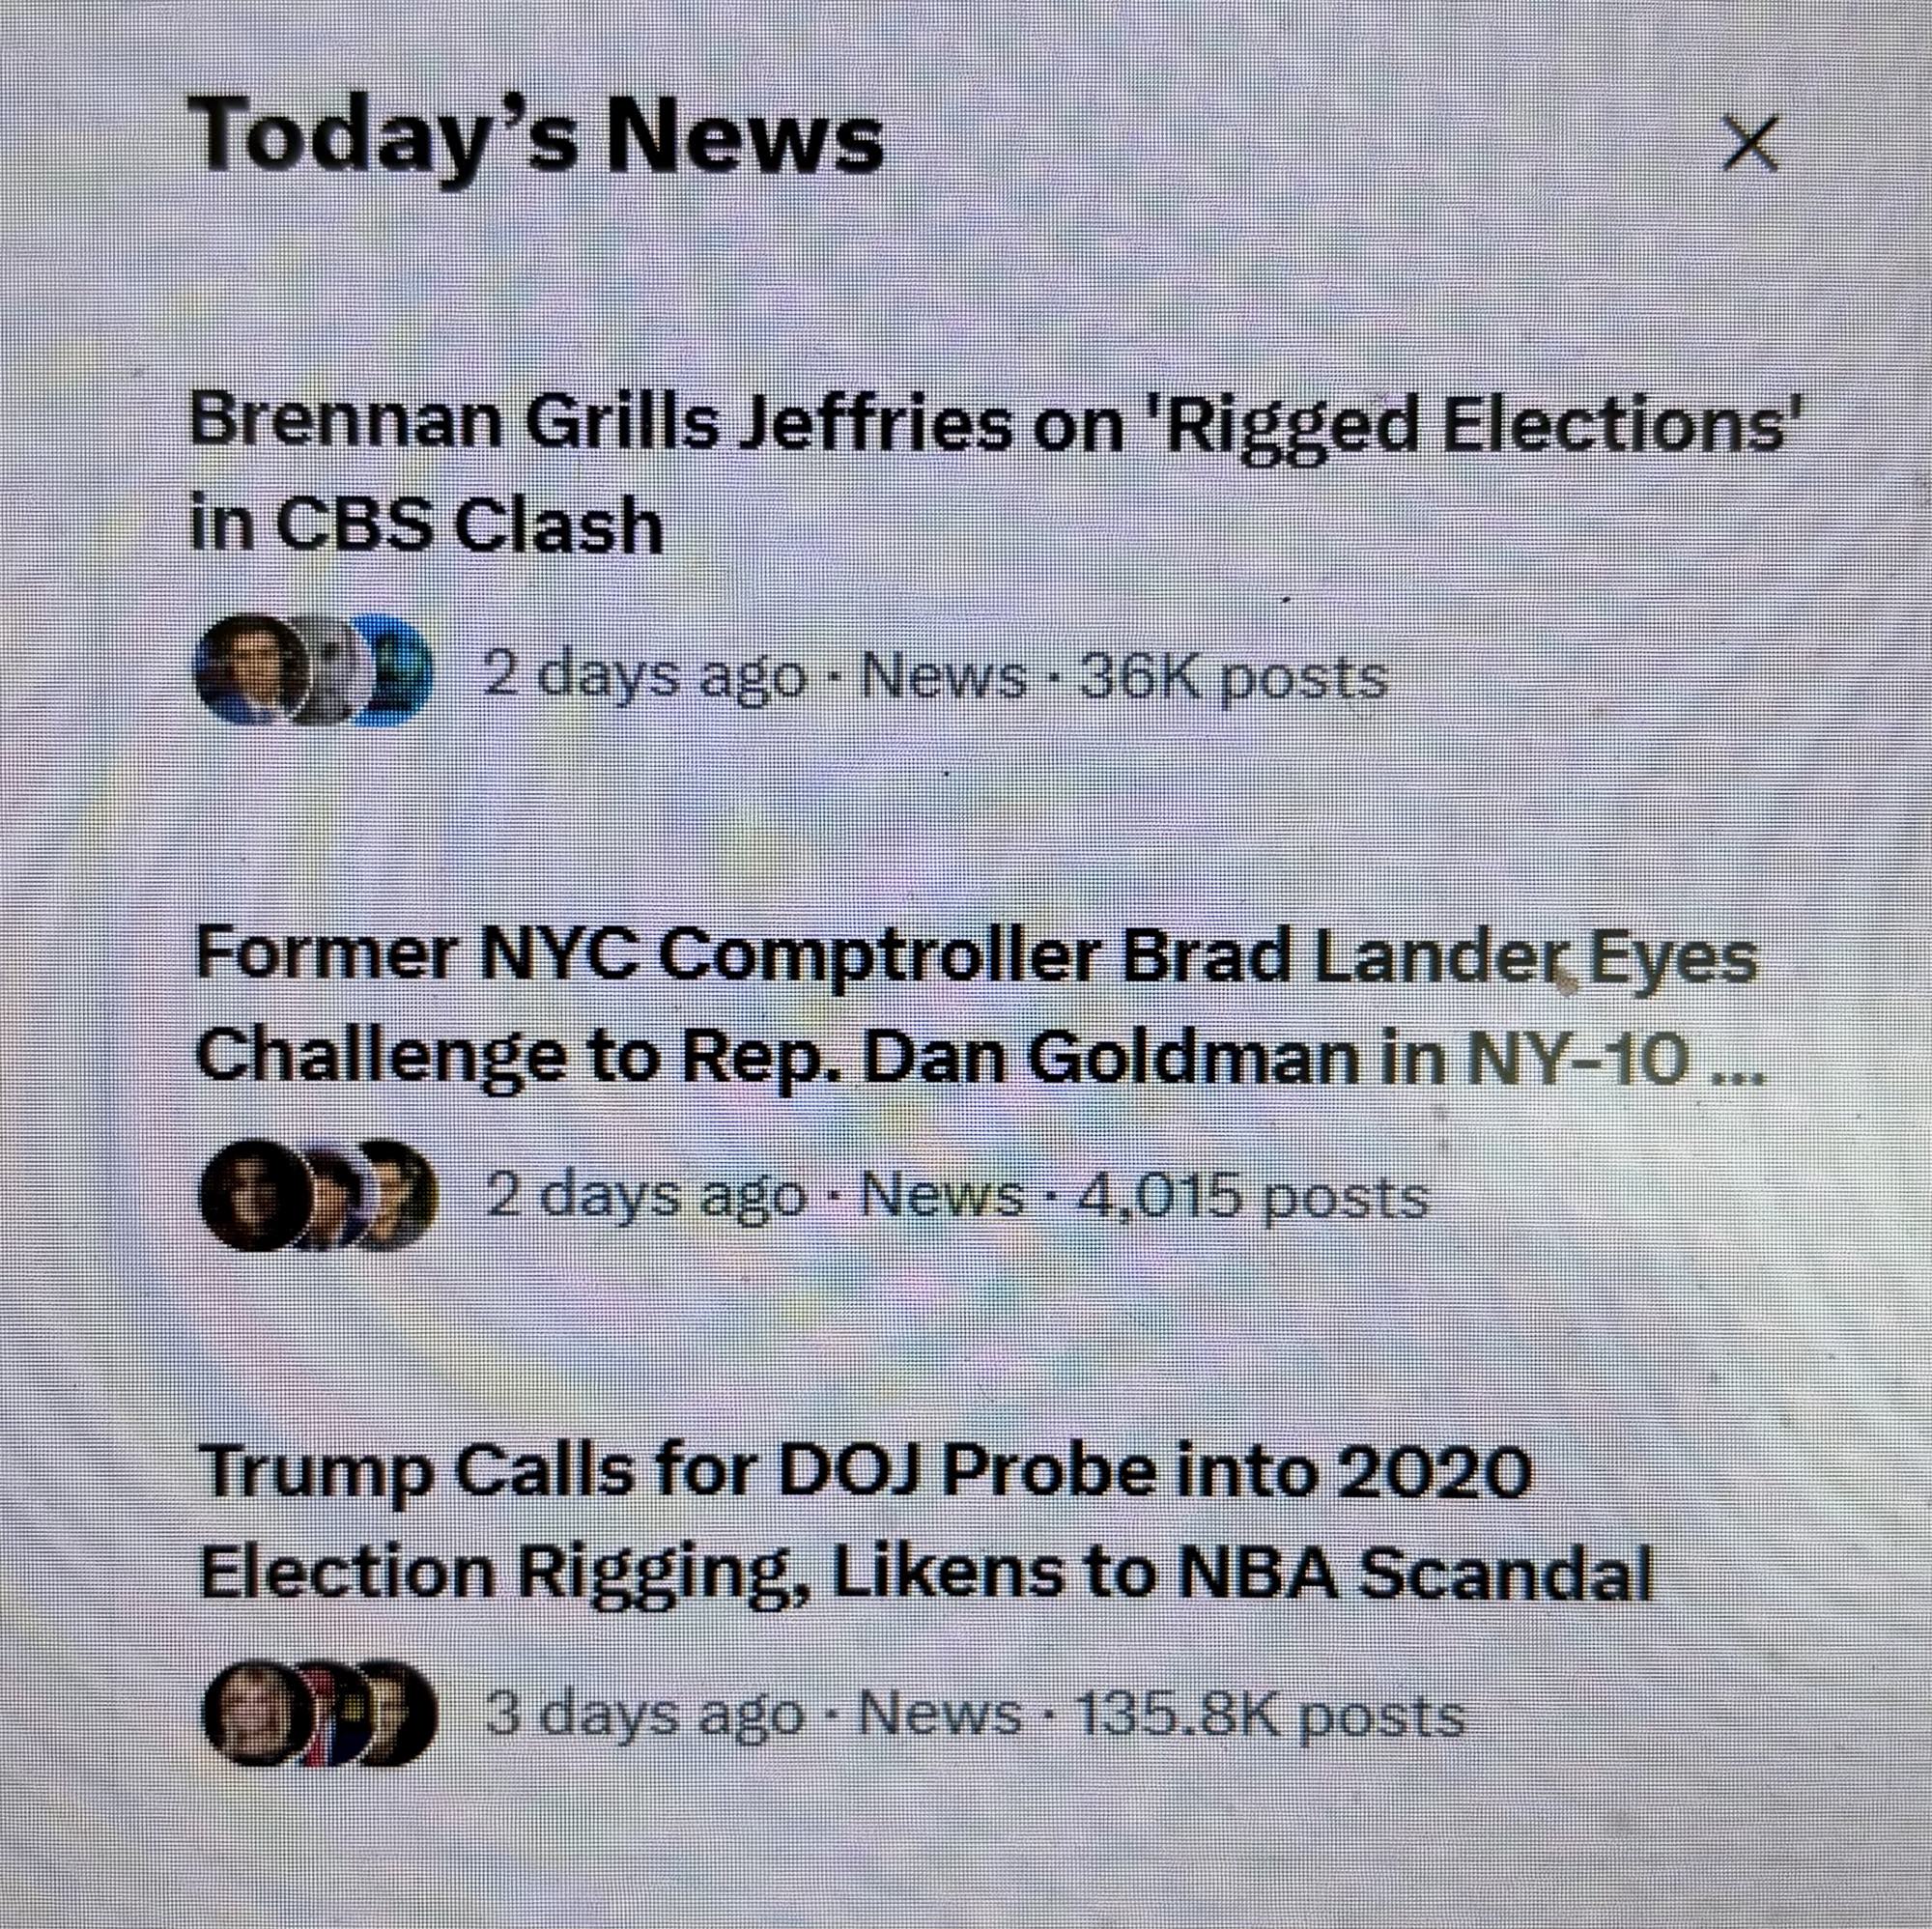The image size is (1932, 1929).
Task: Open the Trump DOJ Probe headline
Action: pyautogui.click(x=925, y=1522)
